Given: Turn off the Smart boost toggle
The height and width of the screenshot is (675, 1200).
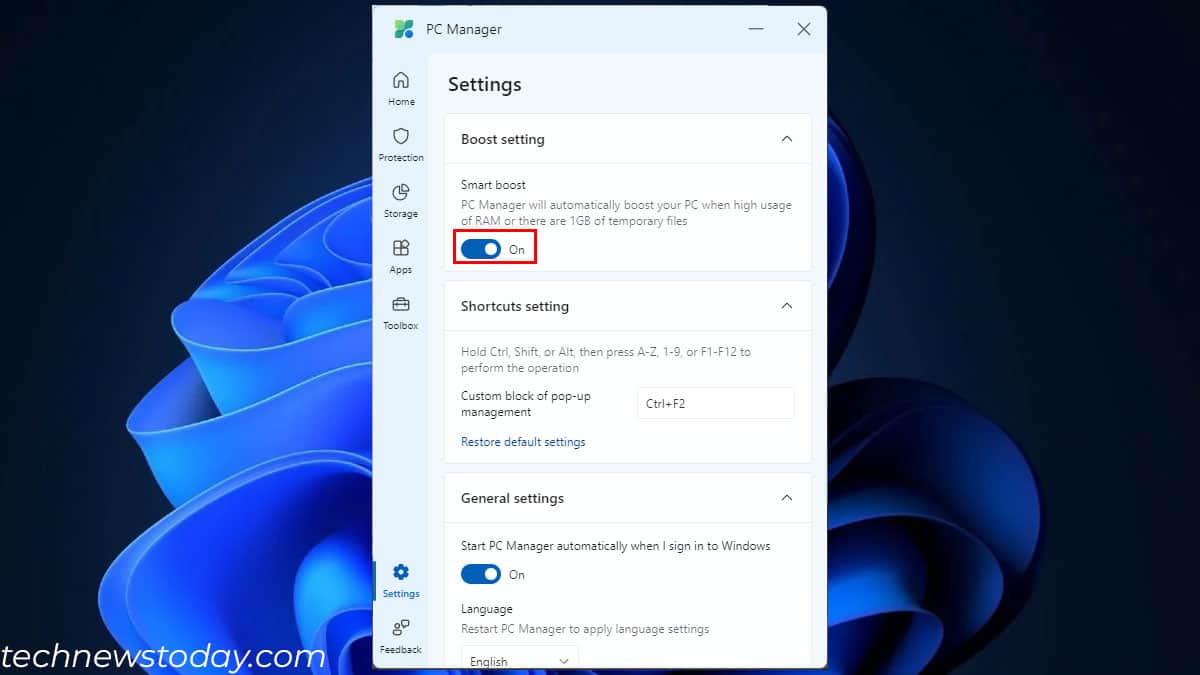Looking at the screenshot, I should [x=481, y=249].
